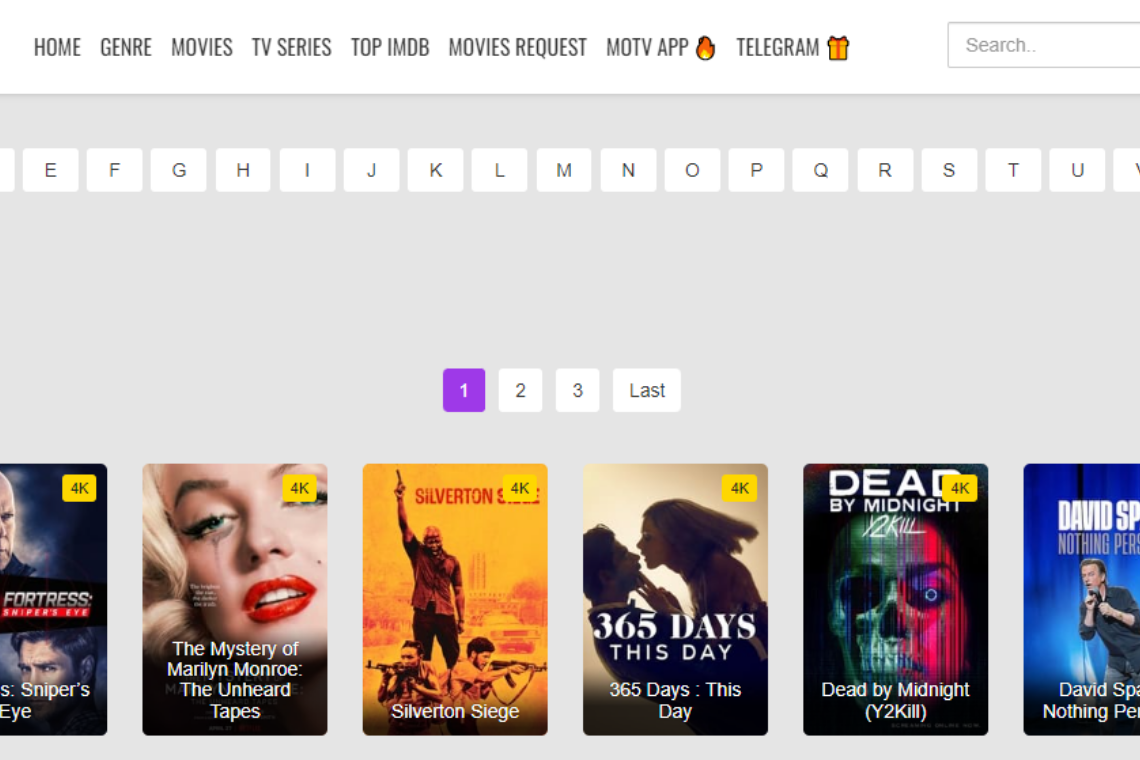Select page 1 in pagination

(x=464, y=391)
